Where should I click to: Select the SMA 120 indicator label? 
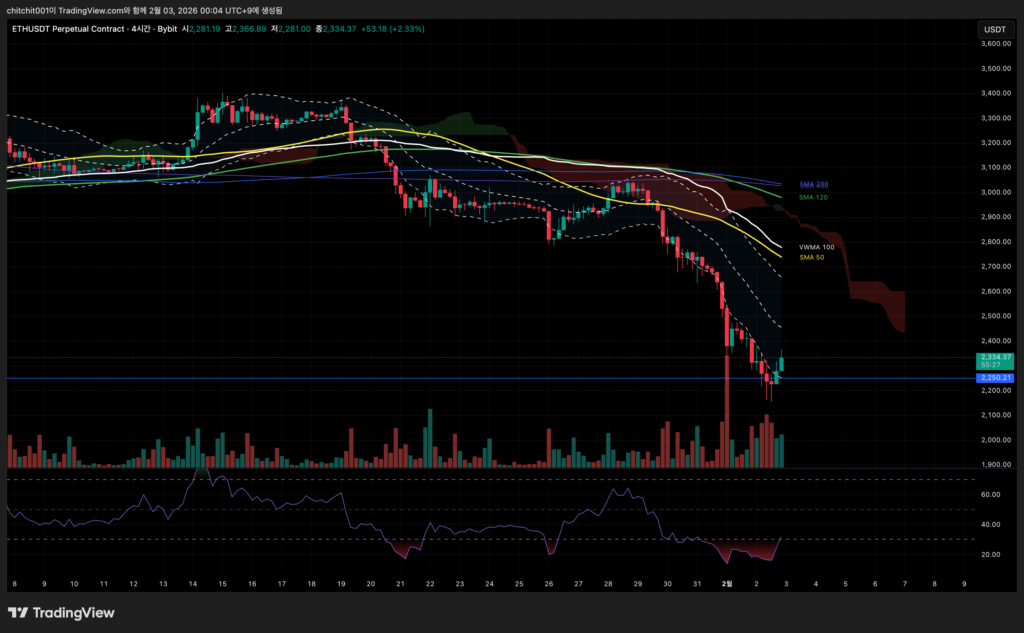813,197
